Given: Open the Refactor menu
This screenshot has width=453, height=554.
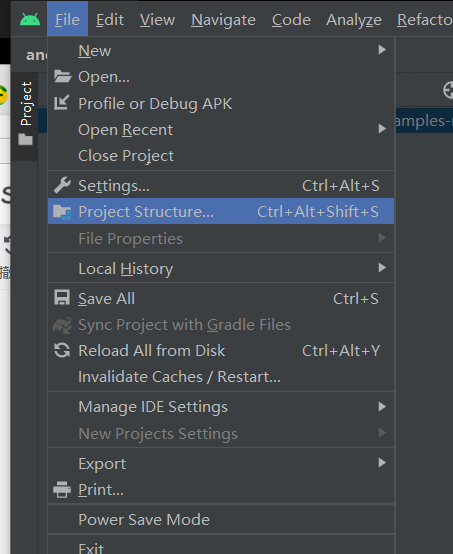Looking at the screenshot, I should pos(425,19).
